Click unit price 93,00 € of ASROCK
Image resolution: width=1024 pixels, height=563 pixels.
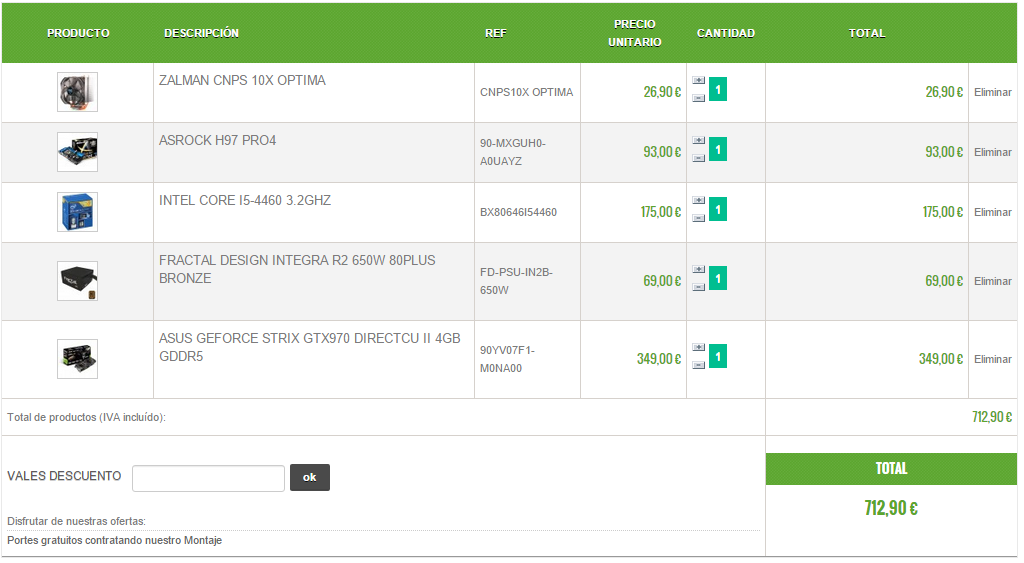click(x=662, y=152)
